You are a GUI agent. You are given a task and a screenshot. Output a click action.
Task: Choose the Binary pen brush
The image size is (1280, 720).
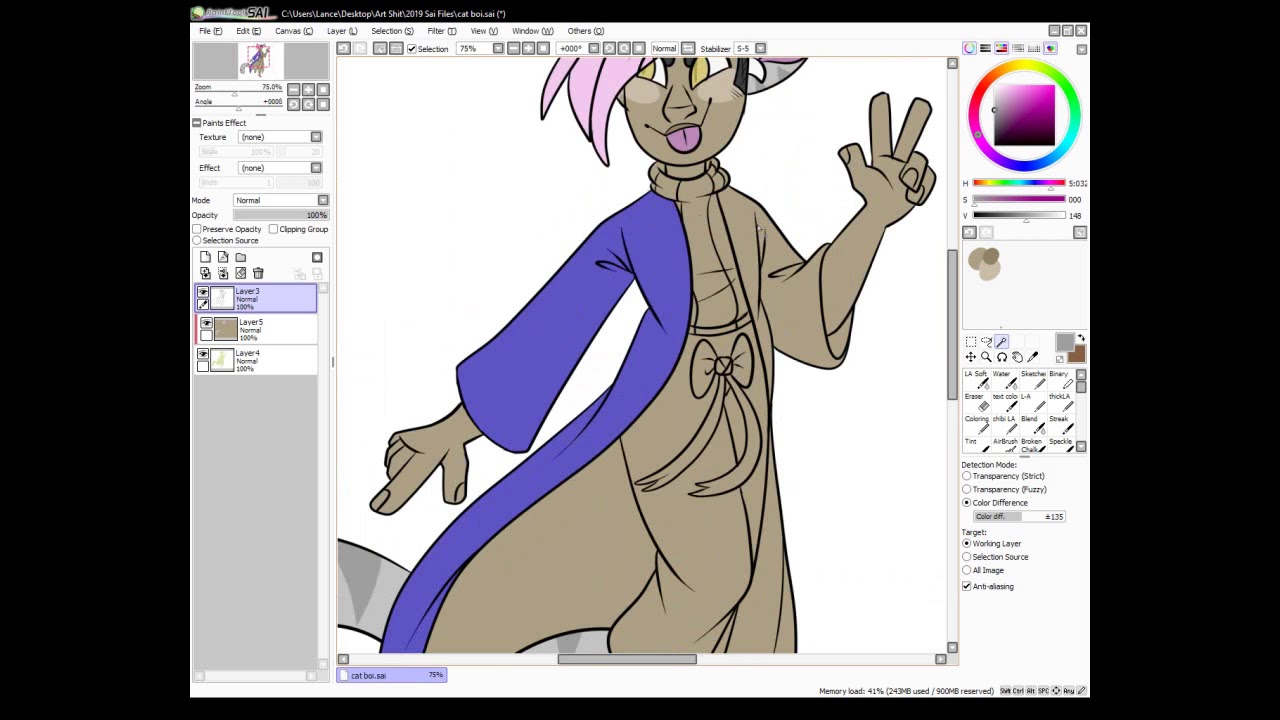1061,380
